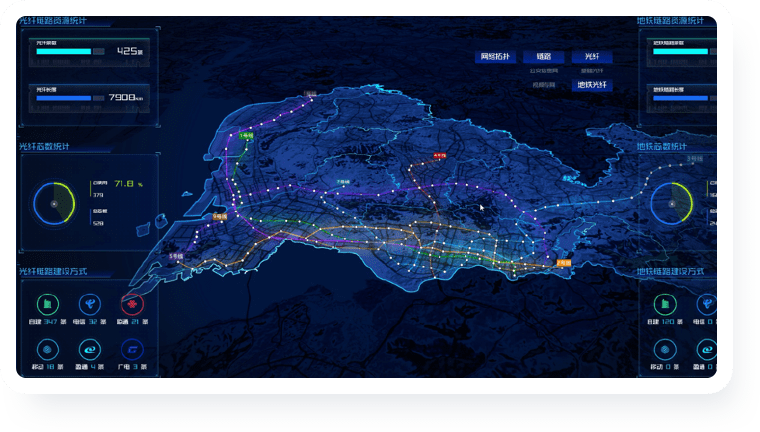Click the 地铁链路建设方式 panel title
The image size is (760, 432).
tap(670, 271)
